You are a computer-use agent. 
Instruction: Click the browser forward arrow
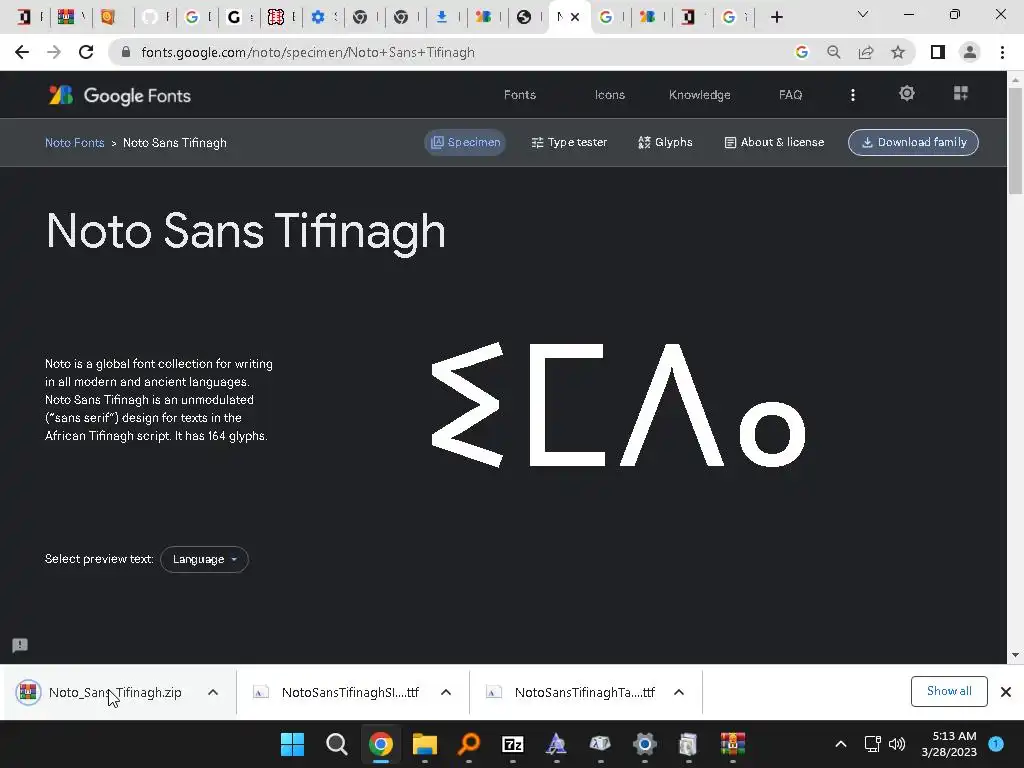tap(54, 52)
